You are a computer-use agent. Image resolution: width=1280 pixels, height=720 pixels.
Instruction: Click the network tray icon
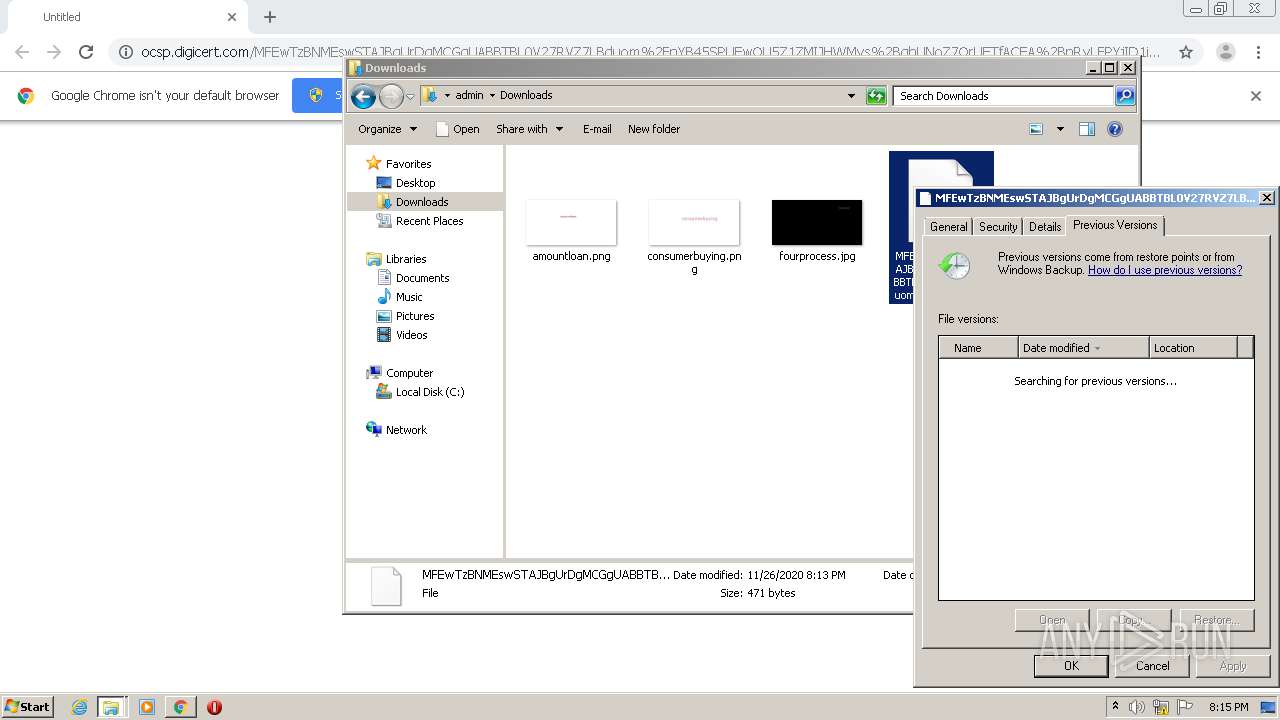click(x=1161, y=707)
